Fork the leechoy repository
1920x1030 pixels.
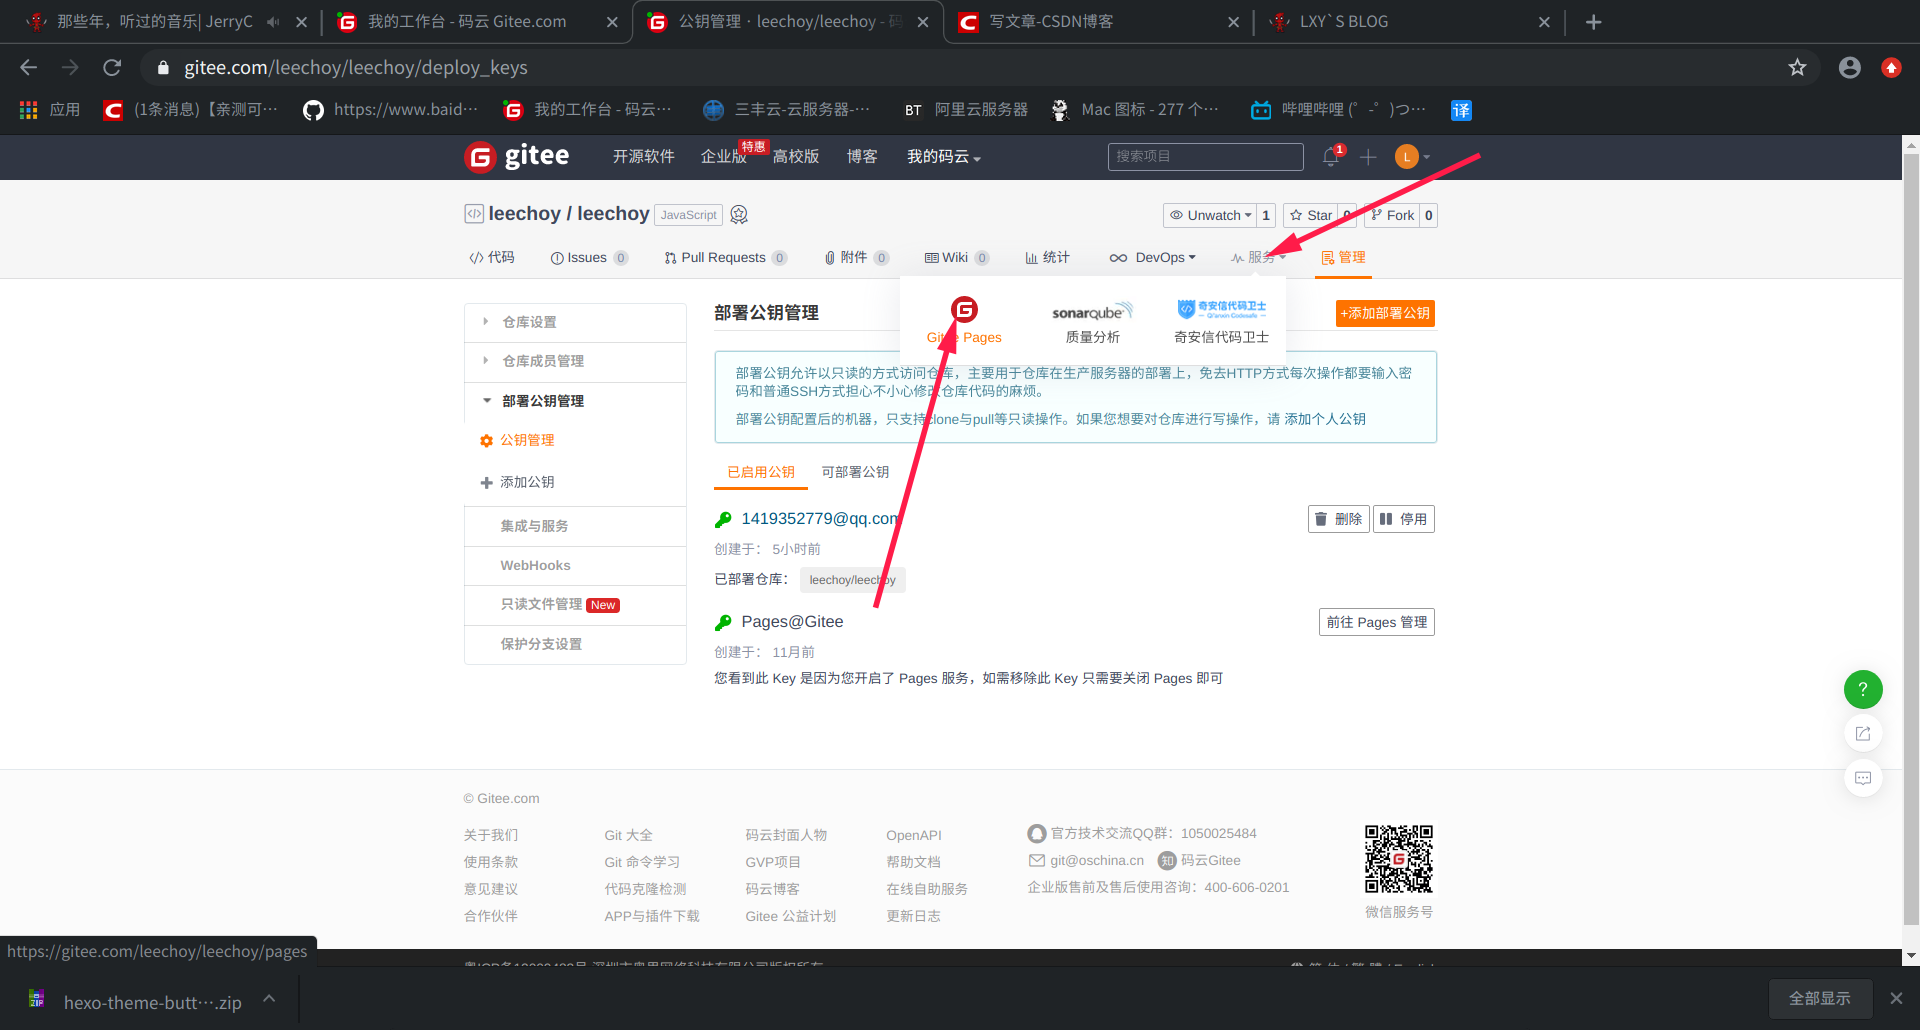[1392, 215]
